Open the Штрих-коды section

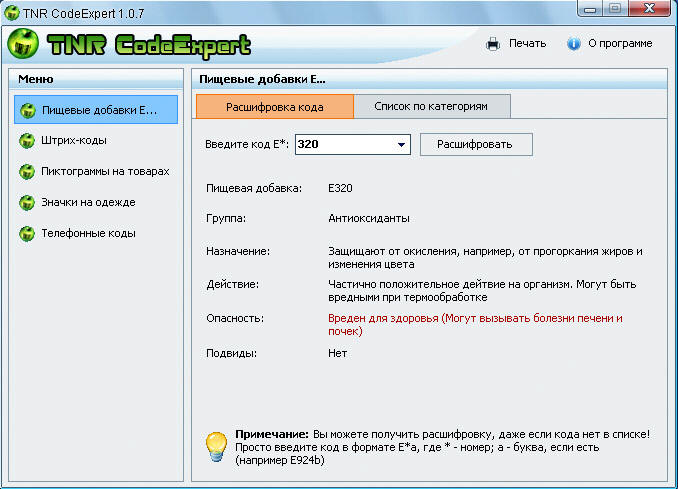pos(74,141)
